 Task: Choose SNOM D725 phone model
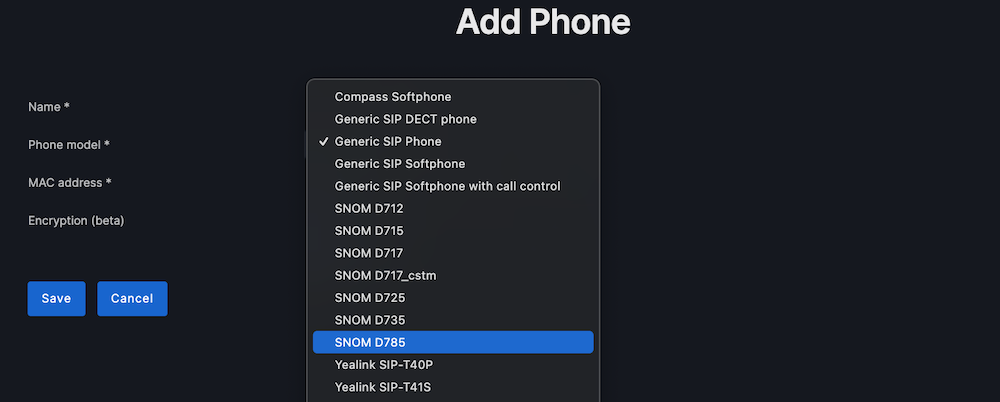click(x=370, y=297)
